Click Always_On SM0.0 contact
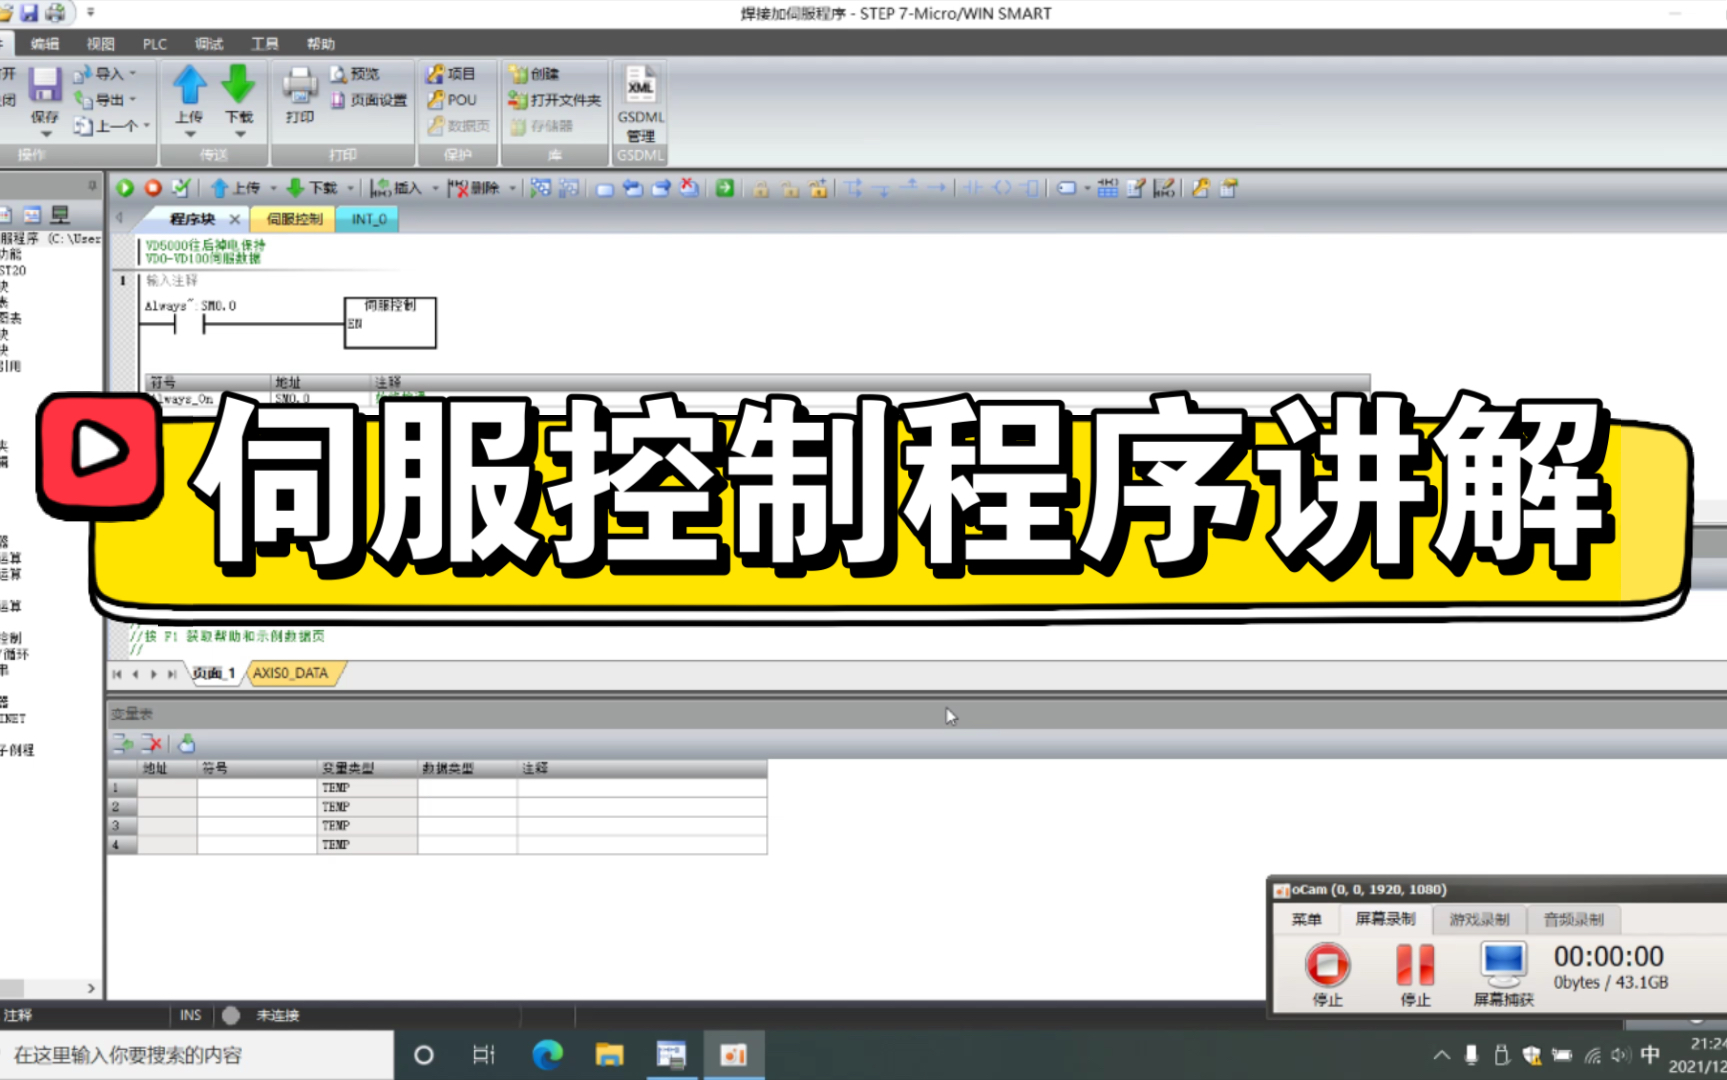1727x1080 pixels. pyautogui.click(x=189, y=323)
